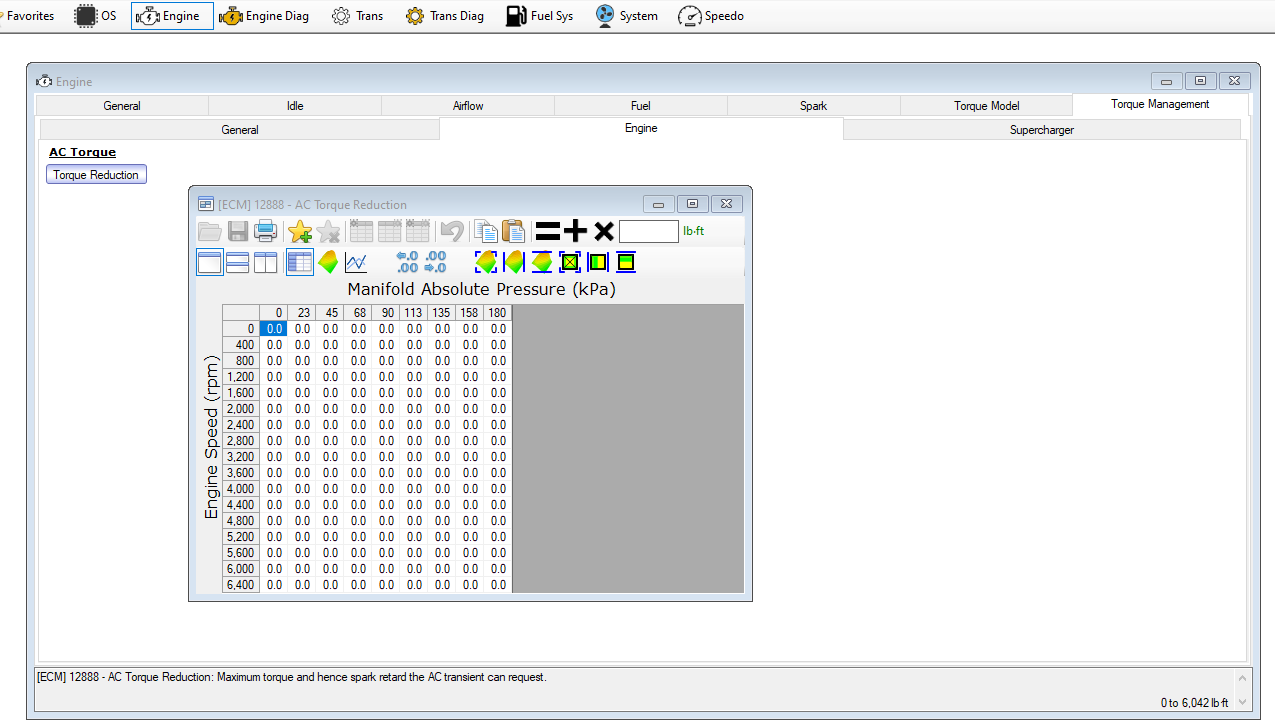The image size is (1275, 726).
Task: Open the Trans Diag section
Action: (445, 16)
